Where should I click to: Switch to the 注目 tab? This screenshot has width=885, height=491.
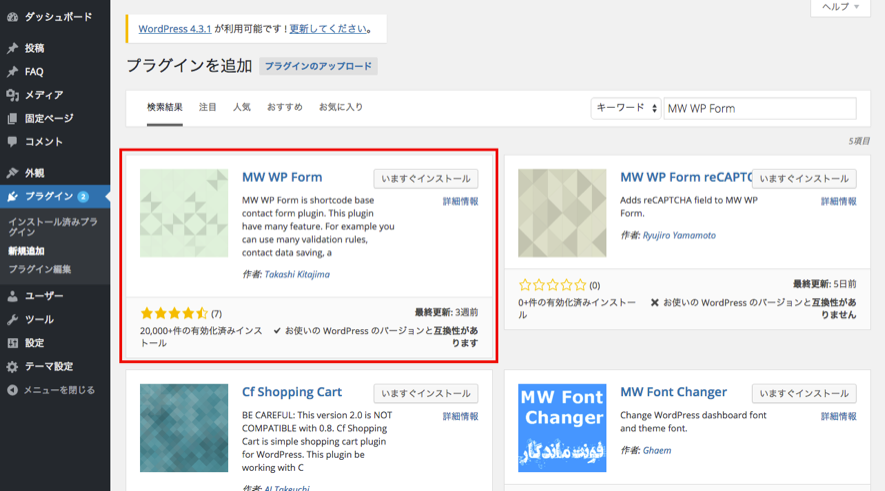pyautogui.click(x=208, y=107)
